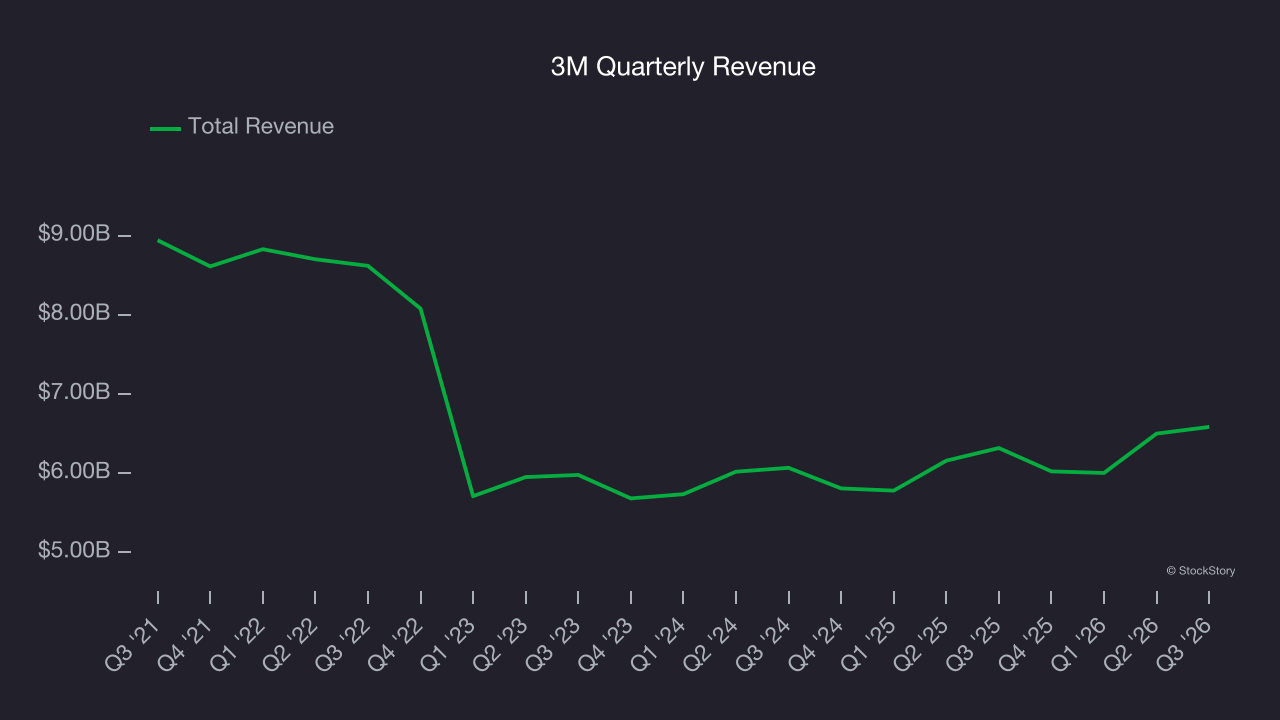Click the Q1 '23 low point on the revenue line

[473, 496]
